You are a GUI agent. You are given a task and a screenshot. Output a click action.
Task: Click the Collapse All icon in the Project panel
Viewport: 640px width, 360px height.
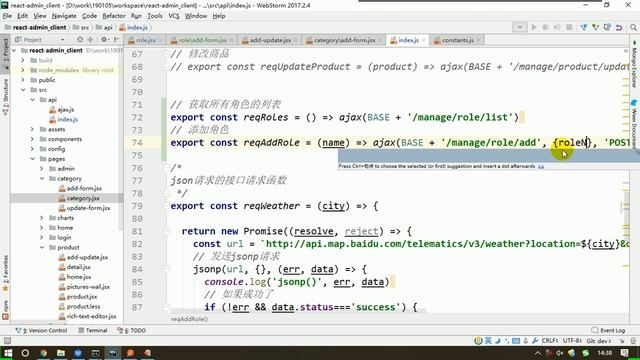90,40
